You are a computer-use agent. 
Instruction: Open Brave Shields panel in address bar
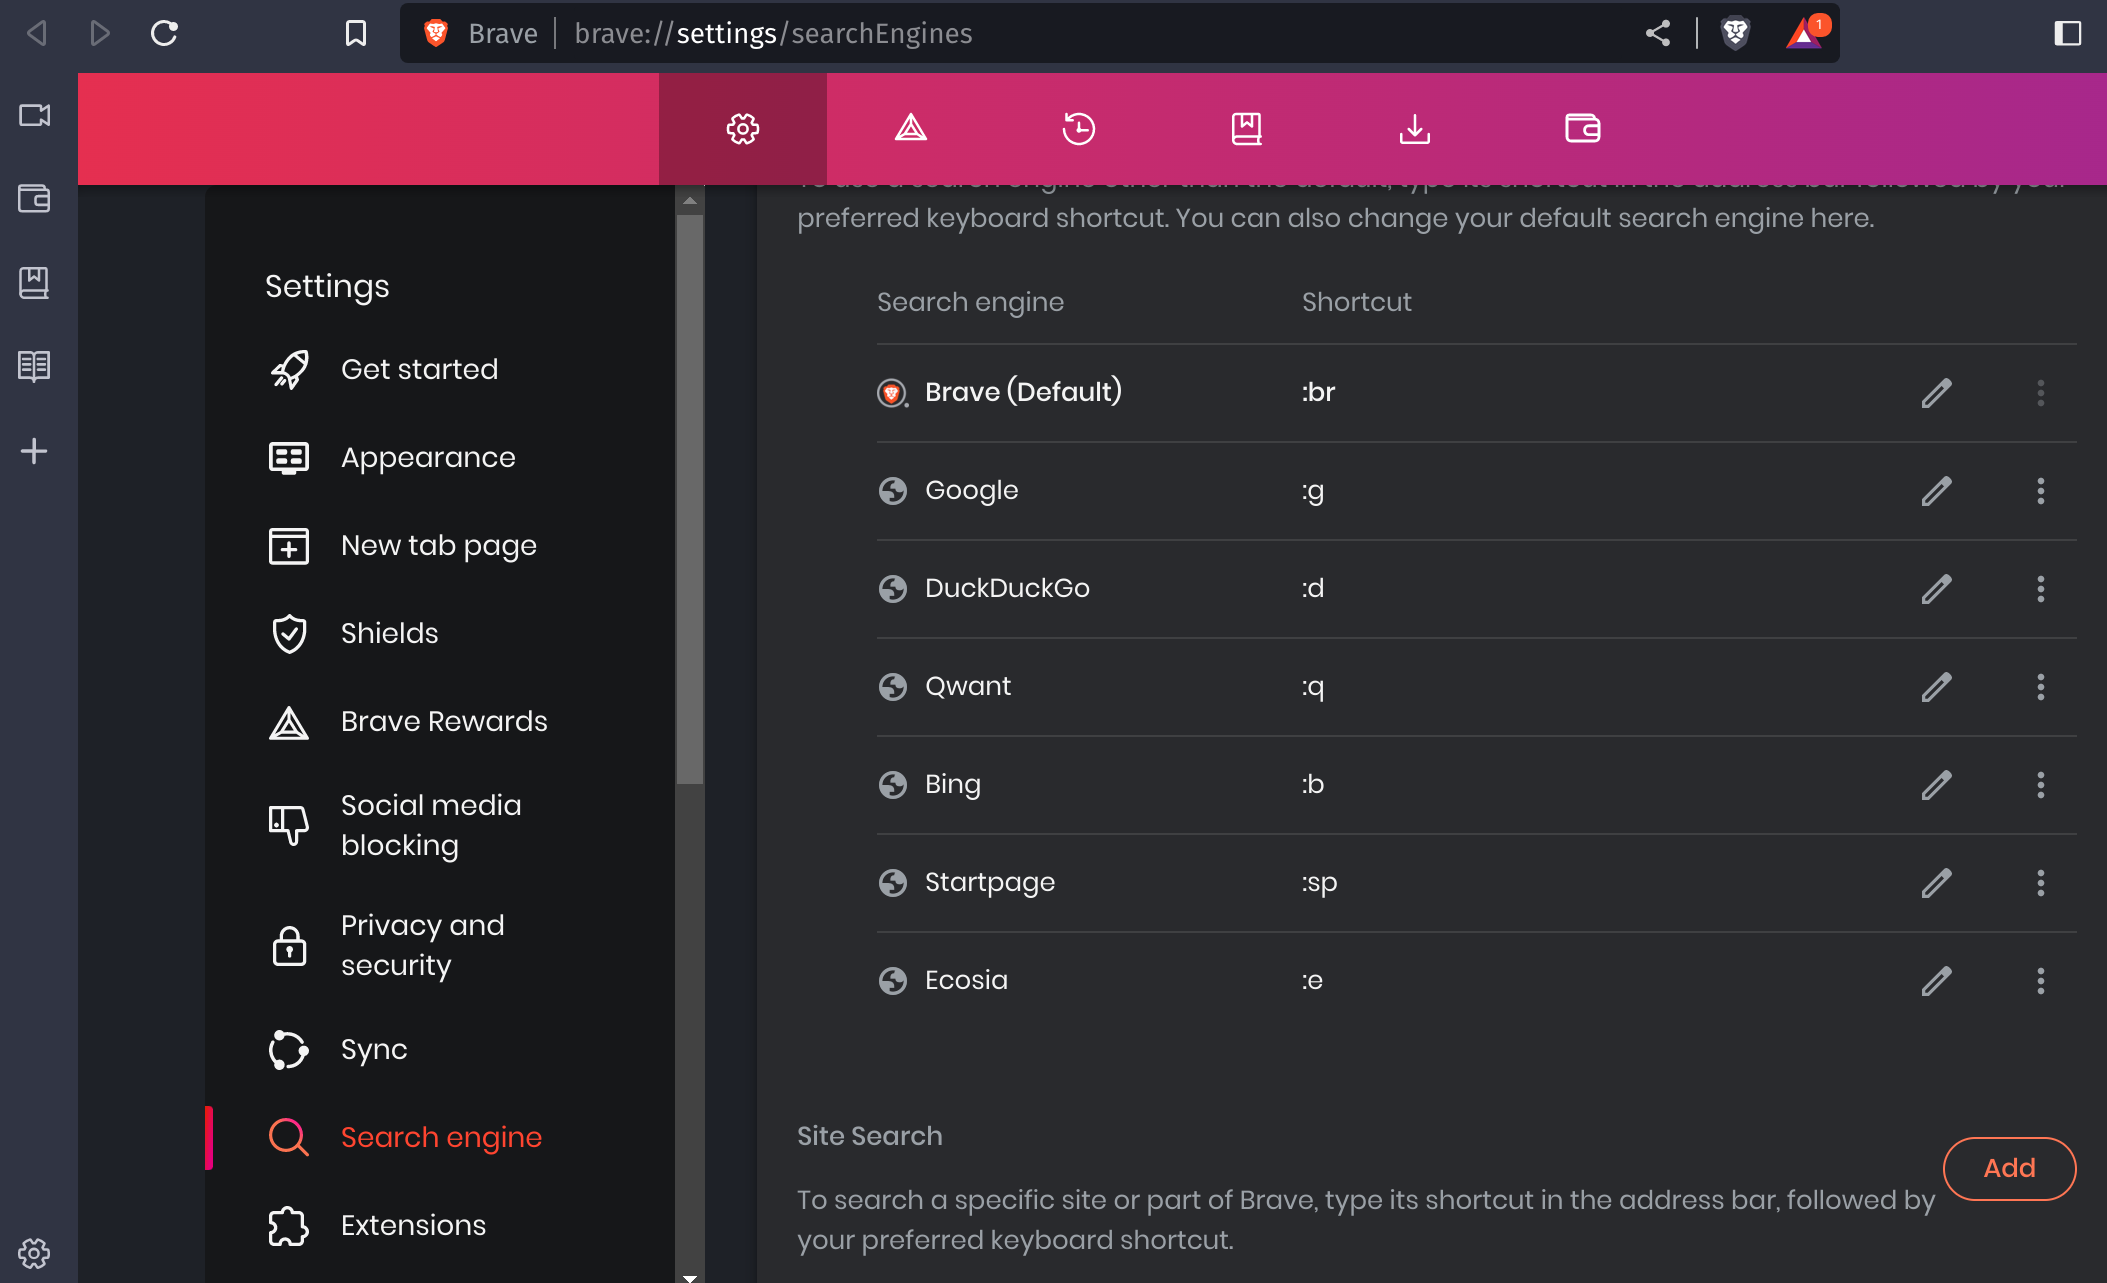point(1736,33)
